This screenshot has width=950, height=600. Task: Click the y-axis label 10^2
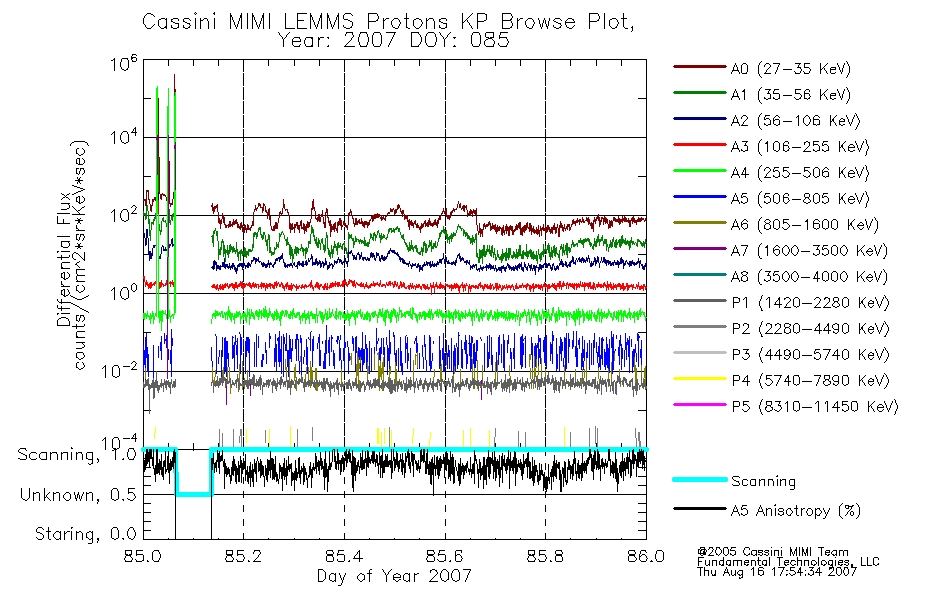click(x=124, y=215)
